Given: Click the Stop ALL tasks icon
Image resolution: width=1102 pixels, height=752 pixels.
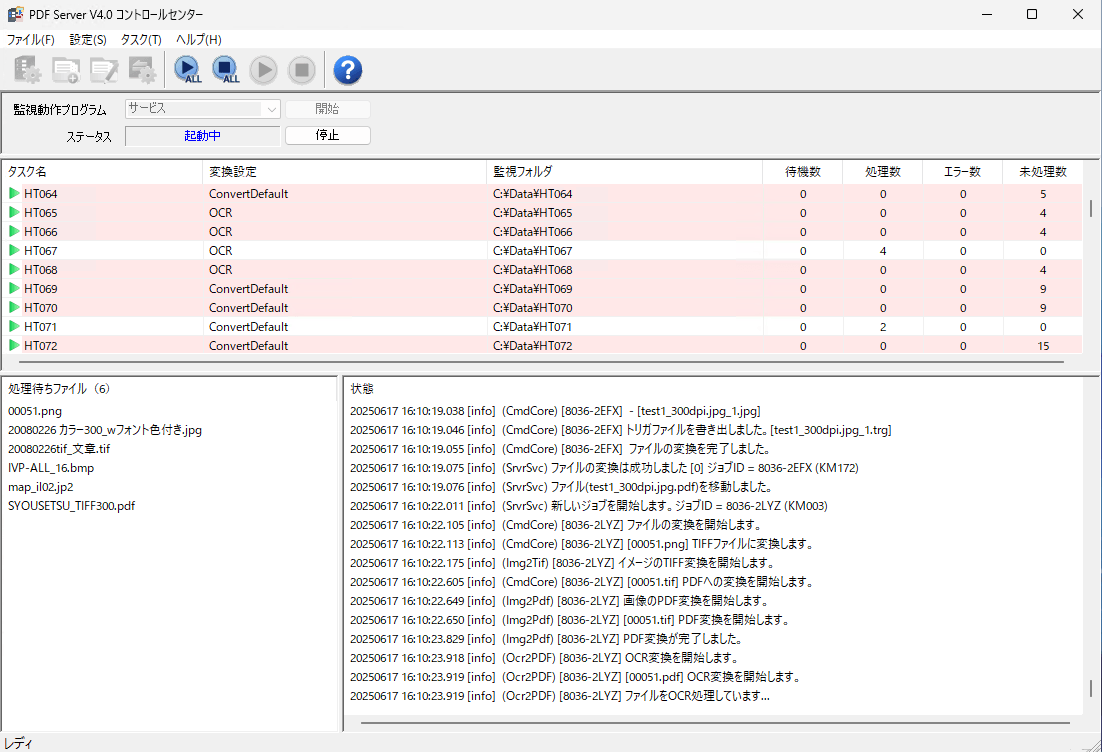Looking at the screenshot, I should 226,69.
